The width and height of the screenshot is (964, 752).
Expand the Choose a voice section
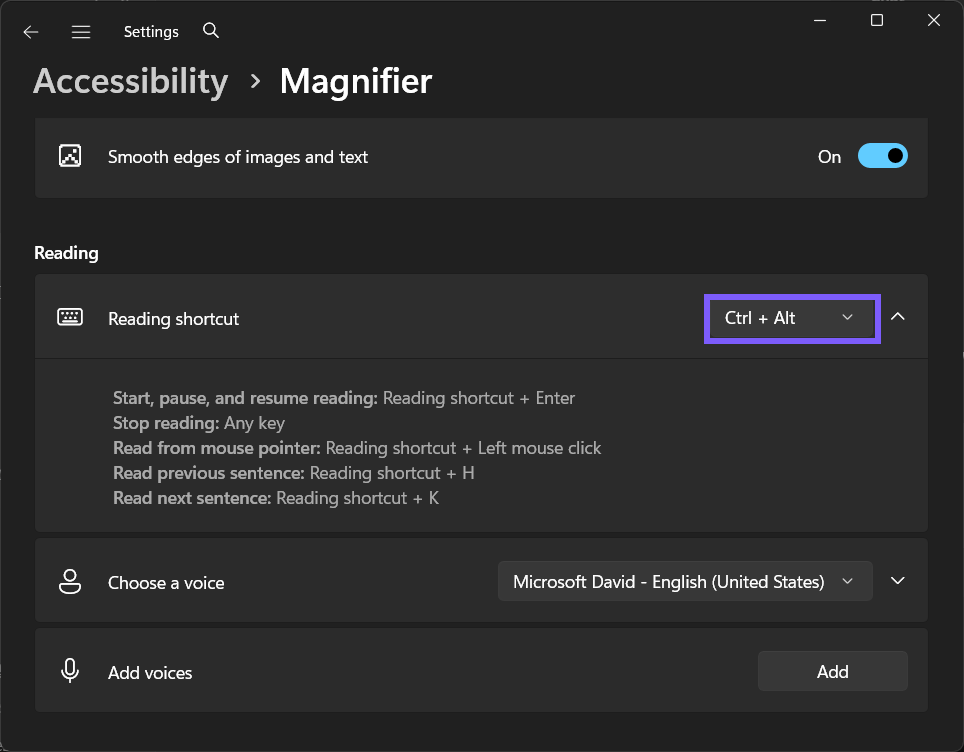[x=898, y=580]
